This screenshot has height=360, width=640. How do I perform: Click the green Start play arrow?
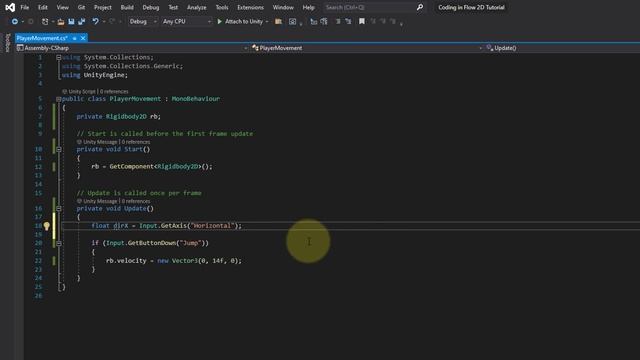click(220, 21)
